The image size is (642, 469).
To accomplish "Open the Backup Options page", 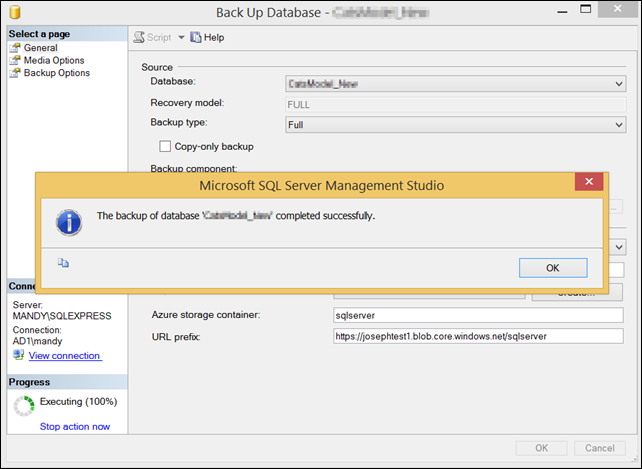I will tap(56, 73).
